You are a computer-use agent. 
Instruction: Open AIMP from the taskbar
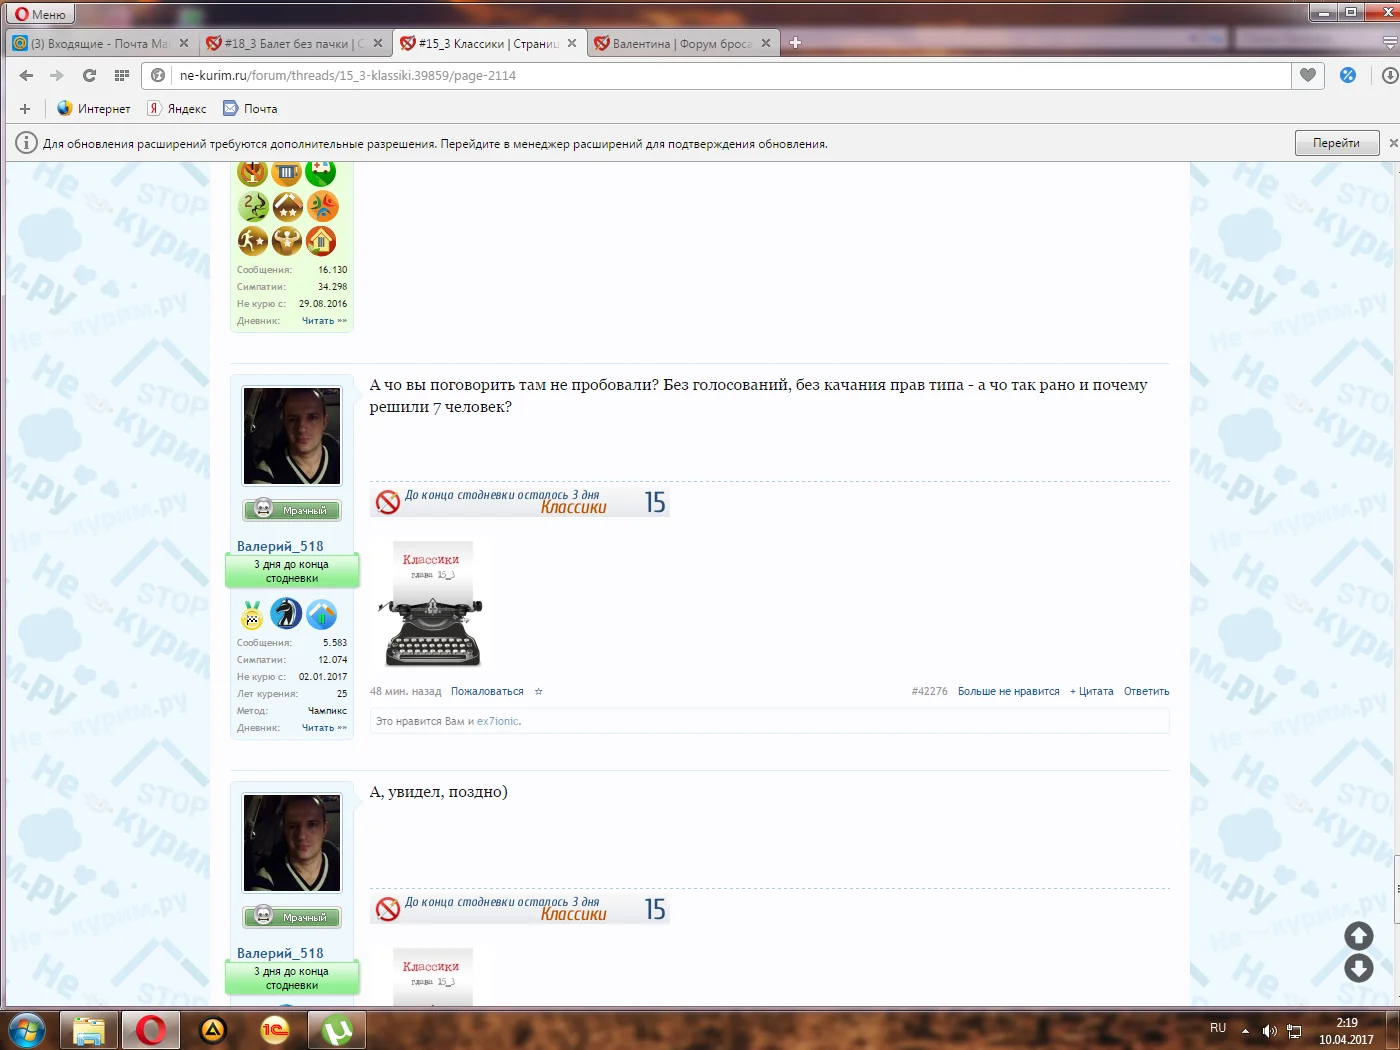point(213,1030)
